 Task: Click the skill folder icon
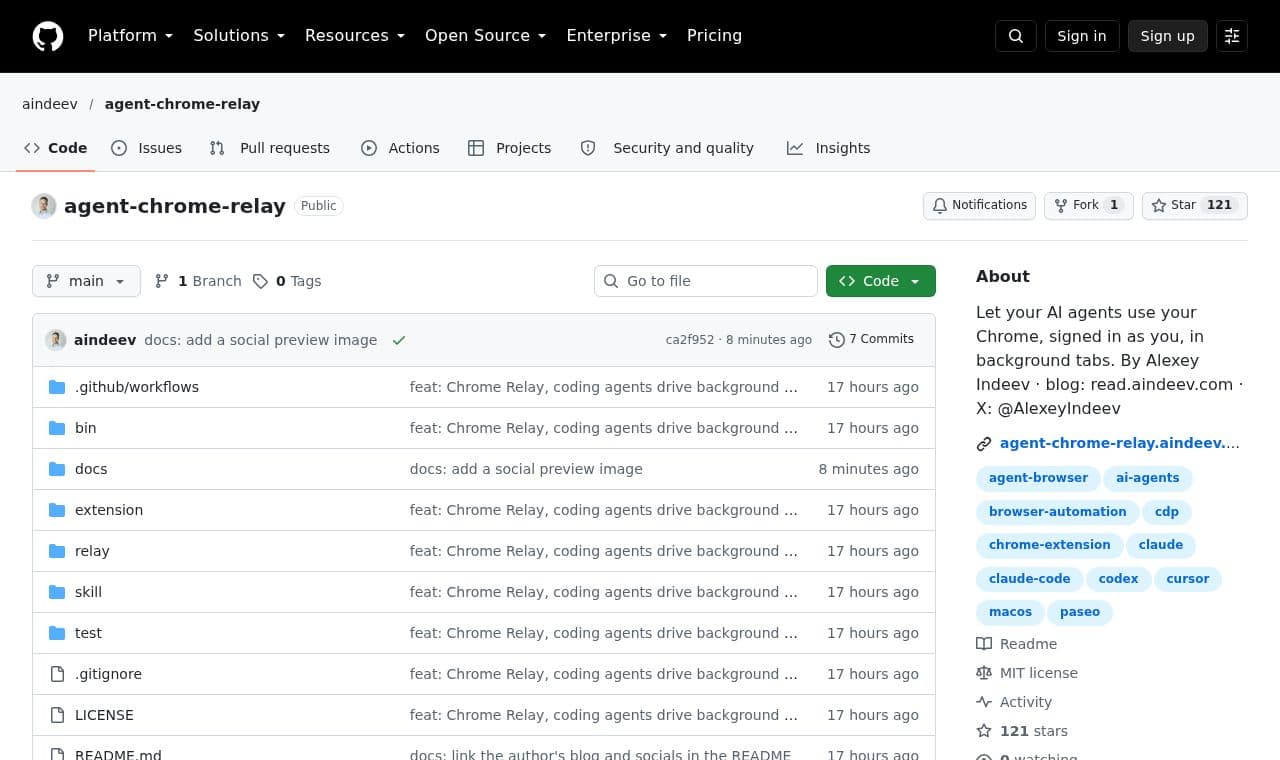click(x=57, y=592)
